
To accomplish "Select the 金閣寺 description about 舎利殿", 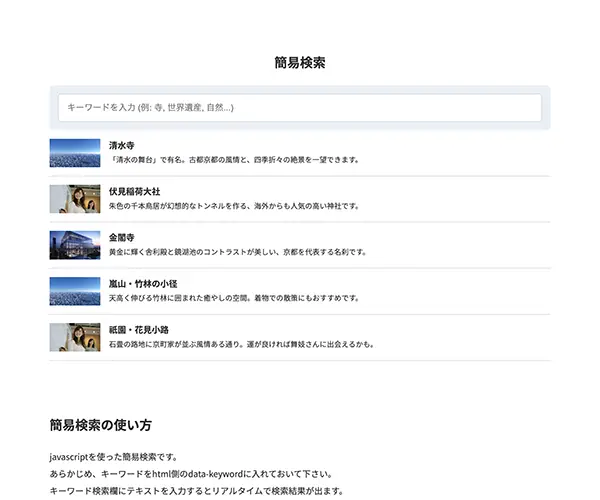I will (x=237, y=252).
